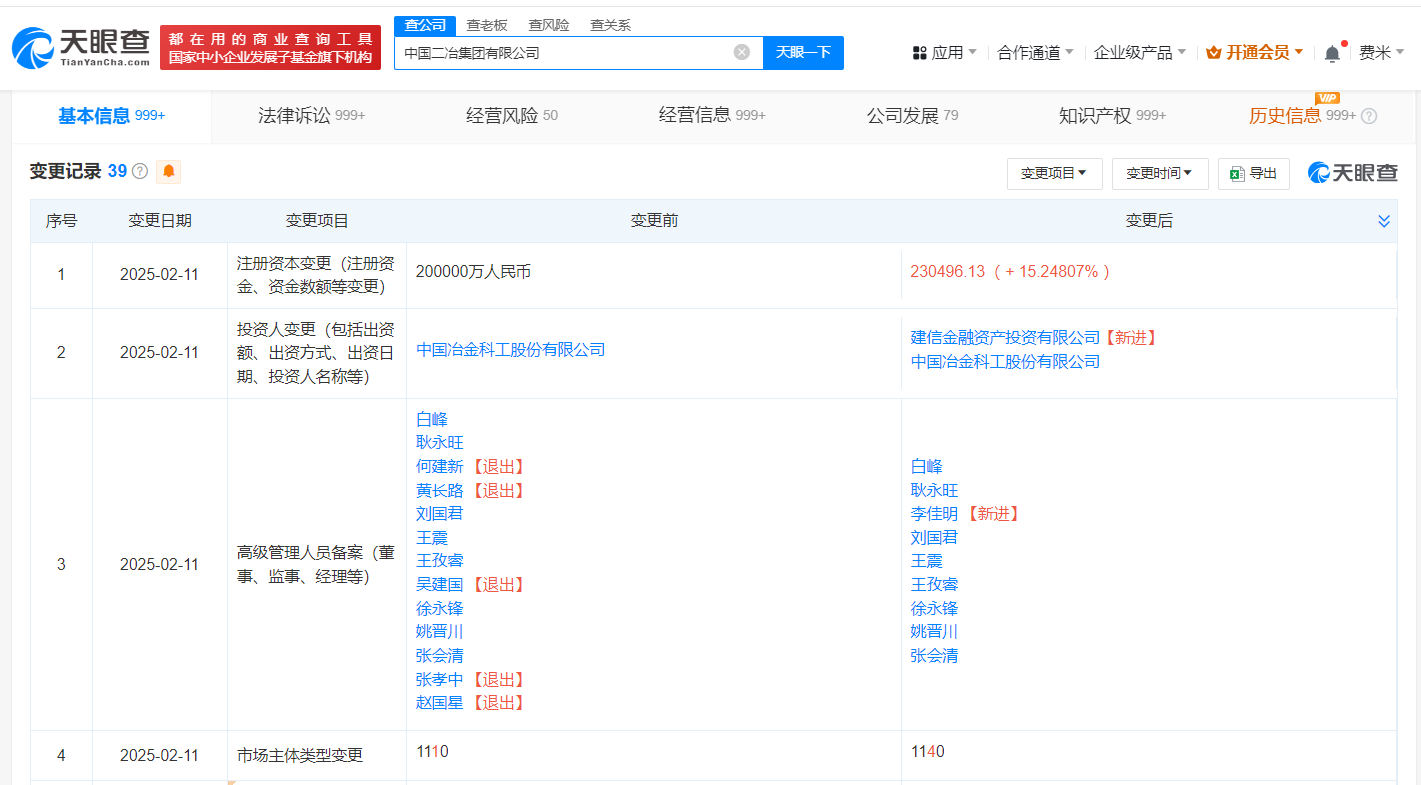Switch to the 公司发展 tab

[x=912, y=116]
